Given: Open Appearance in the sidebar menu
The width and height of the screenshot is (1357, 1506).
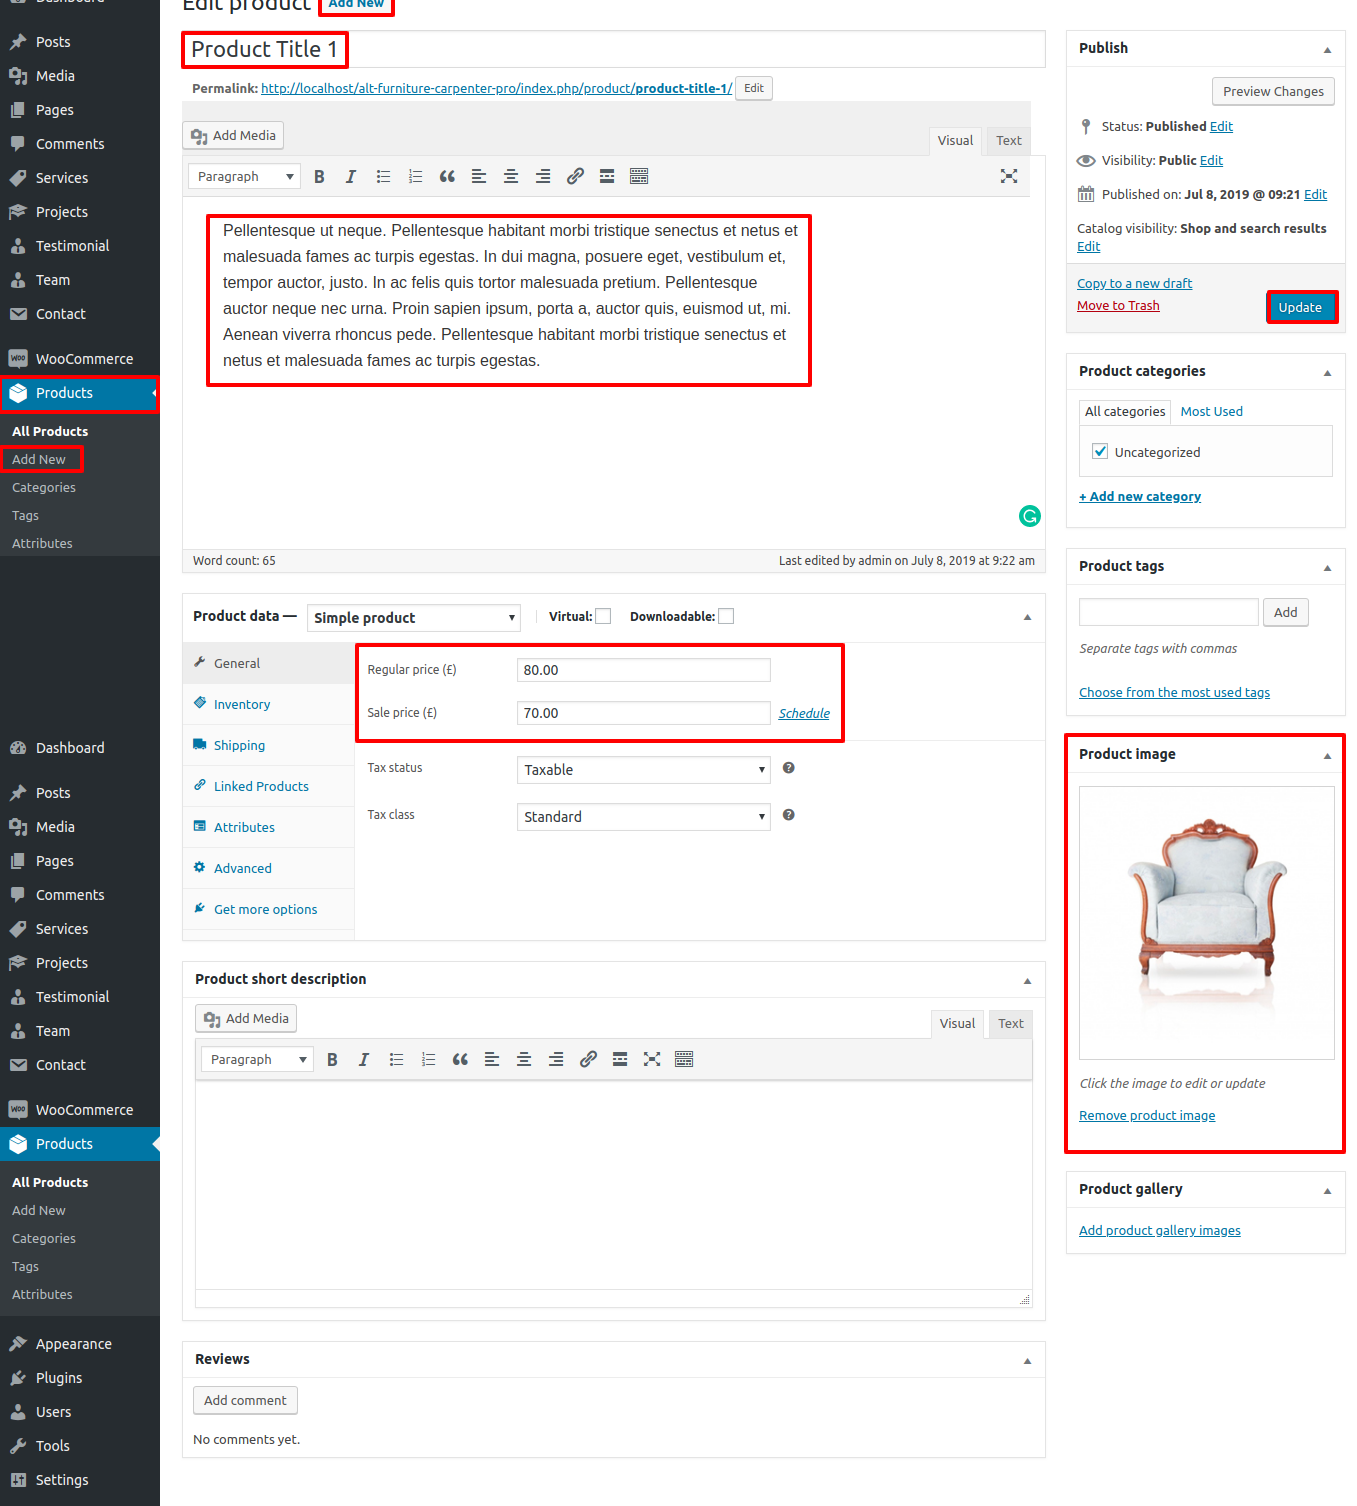Looking at the screenshot, I should (80, 1344).
